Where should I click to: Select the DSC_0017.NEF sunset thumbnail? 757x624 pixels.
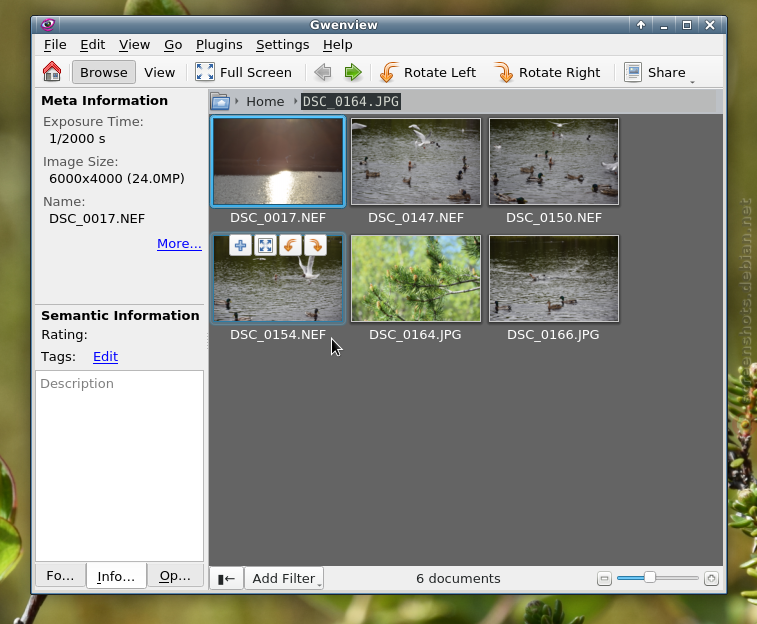pos(278,161)
